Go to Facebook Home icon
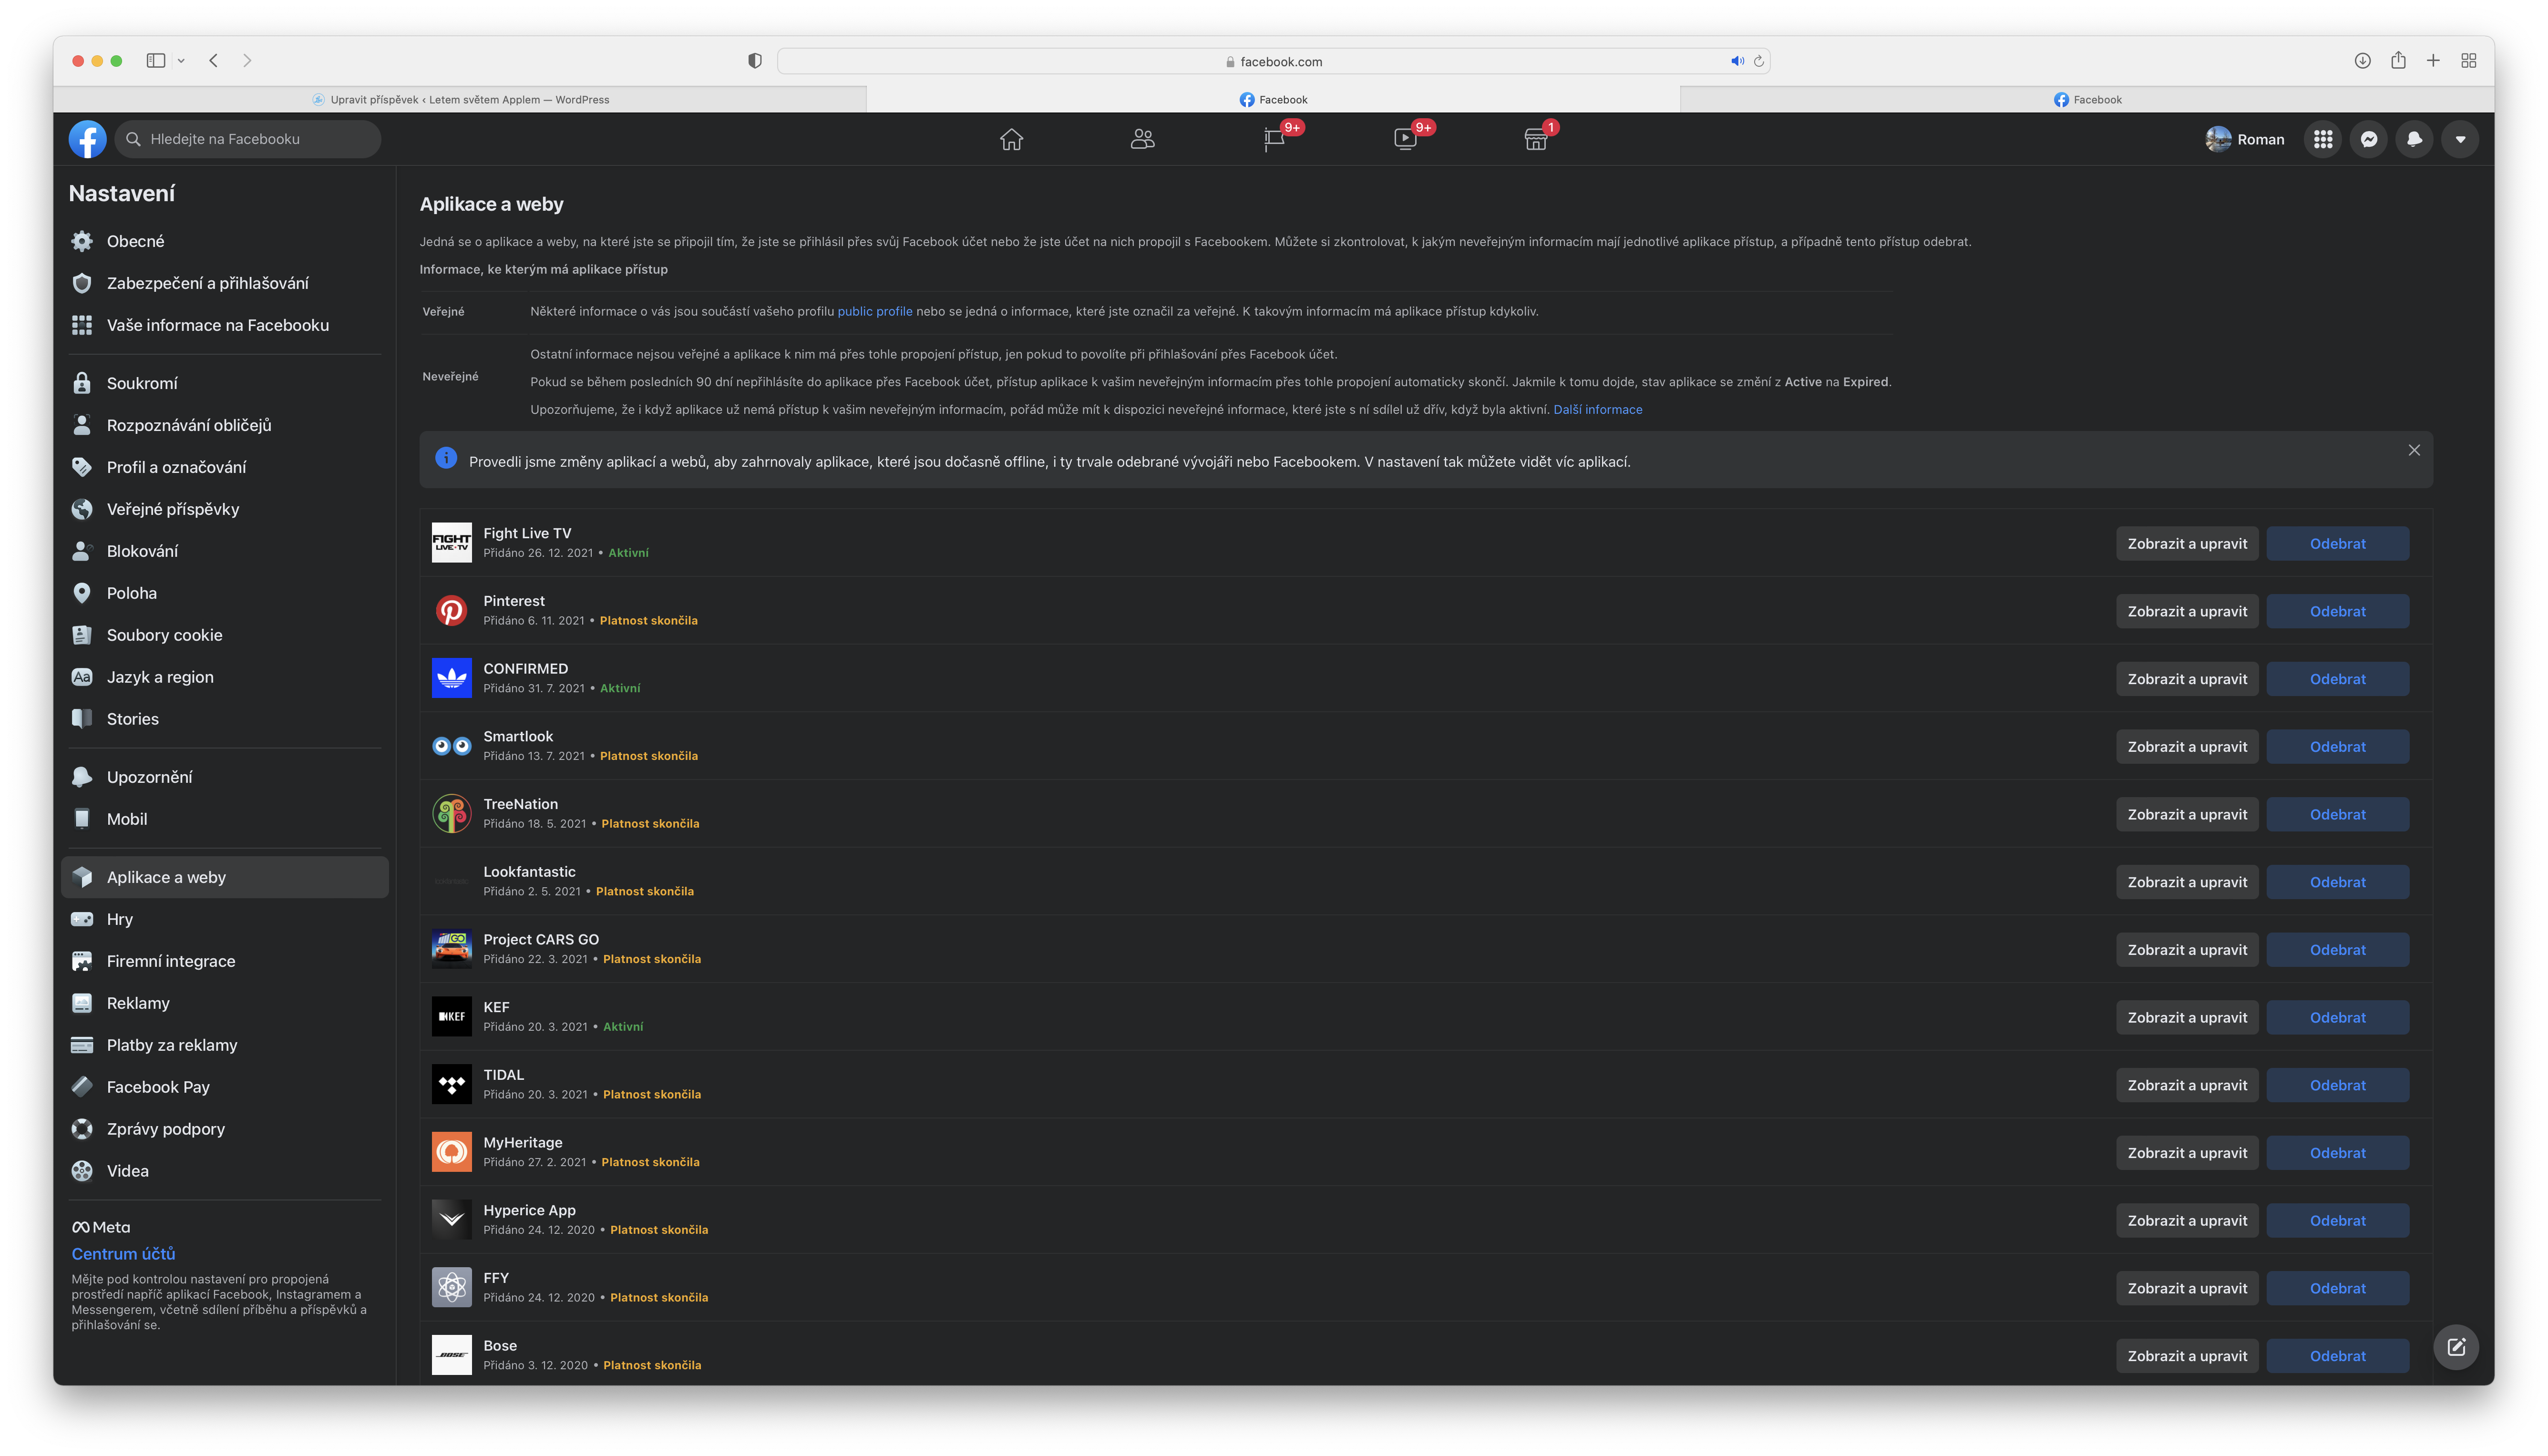The width and height of the screenshot is (2548, 1456). click(1011, 139)
